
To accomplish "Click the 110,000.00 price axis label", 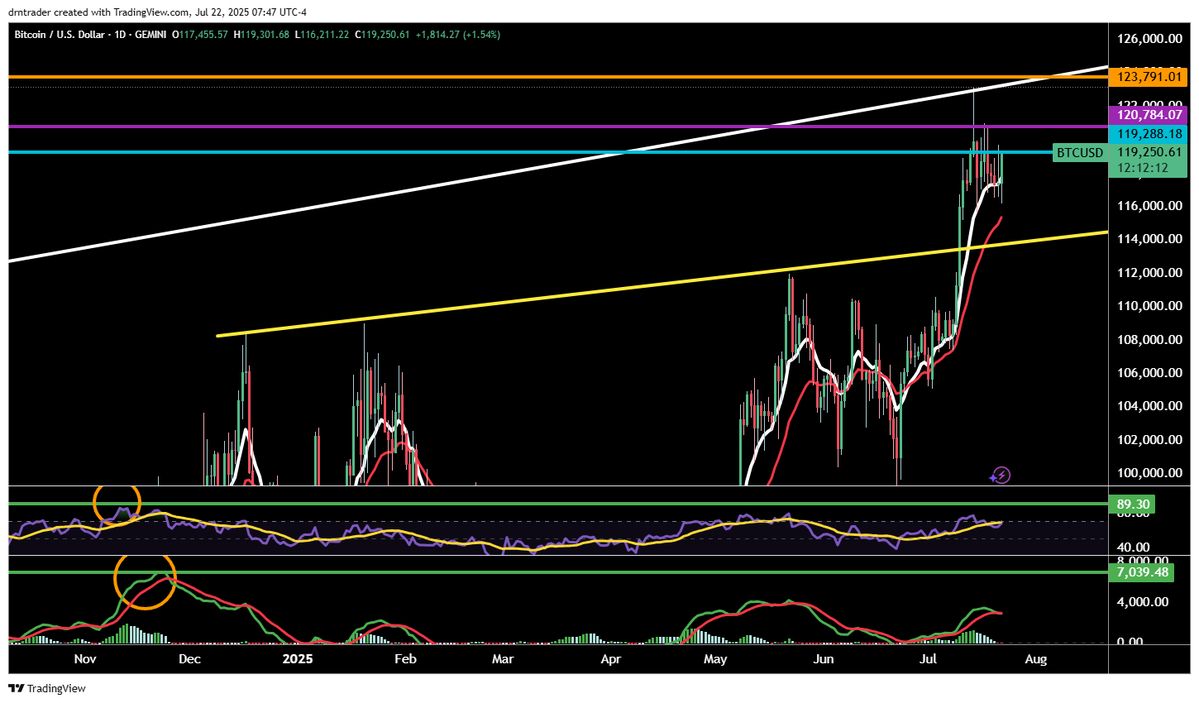I will (1149, 306).
